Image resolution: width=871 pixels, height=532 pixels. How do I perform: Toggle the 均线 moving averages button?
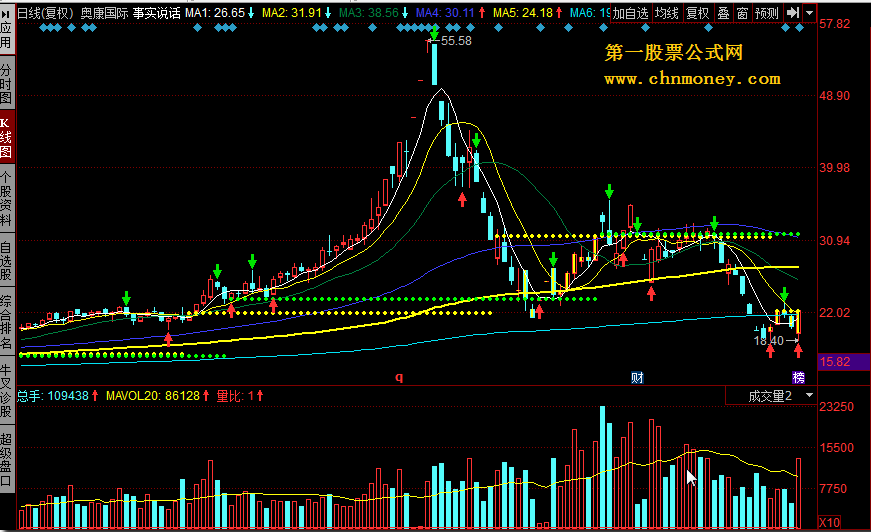click(667, 13)
